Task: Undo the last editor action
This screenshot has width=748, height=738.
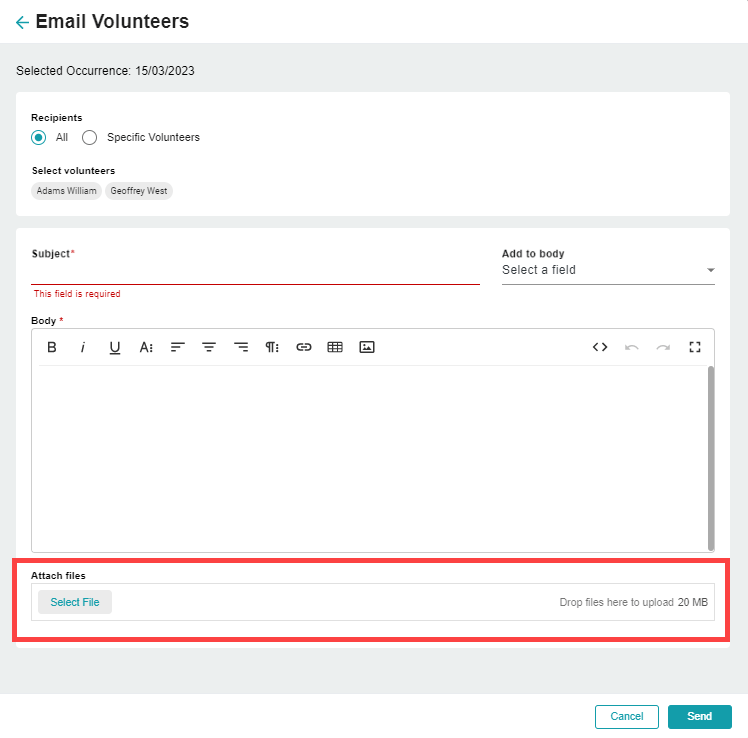Action: [x=632, y=347]
